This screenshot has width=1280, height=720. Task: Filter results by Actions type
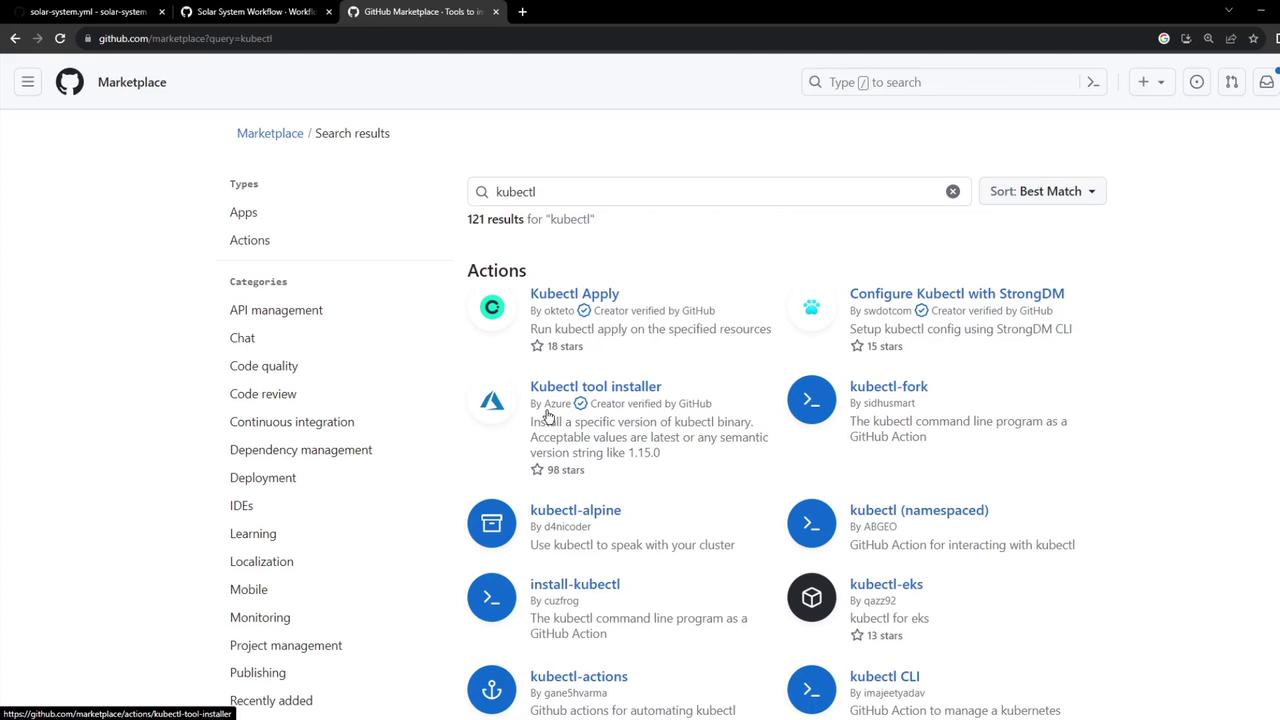[250, 240]
